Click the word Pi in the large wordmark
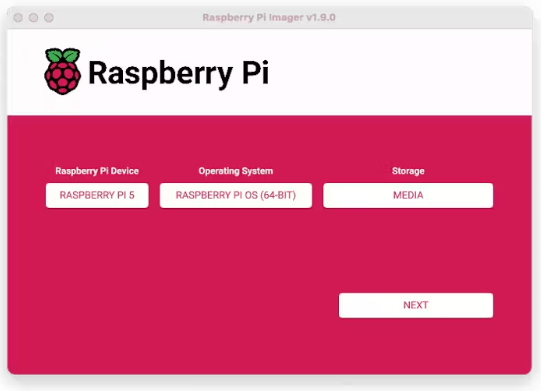Viewport: 541px width, 391px height. coord(255,72)
